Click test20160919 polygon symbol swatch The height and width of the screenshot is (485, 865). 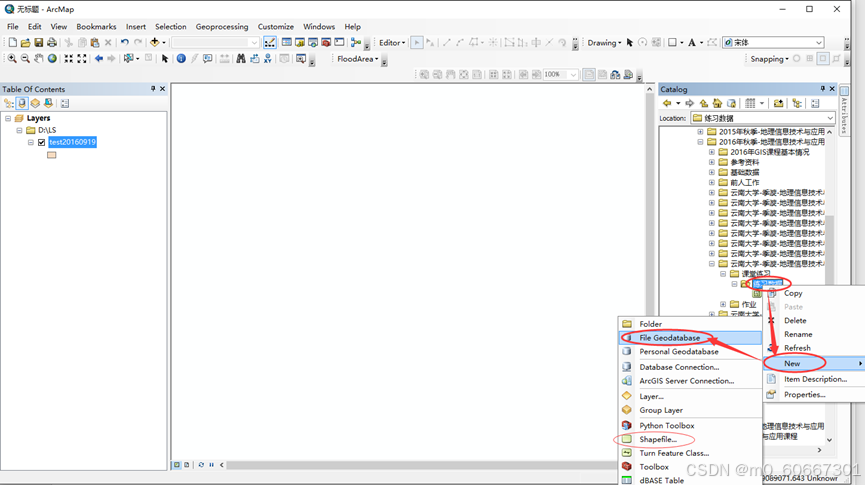pyautogui.click(x=52, y=155)
